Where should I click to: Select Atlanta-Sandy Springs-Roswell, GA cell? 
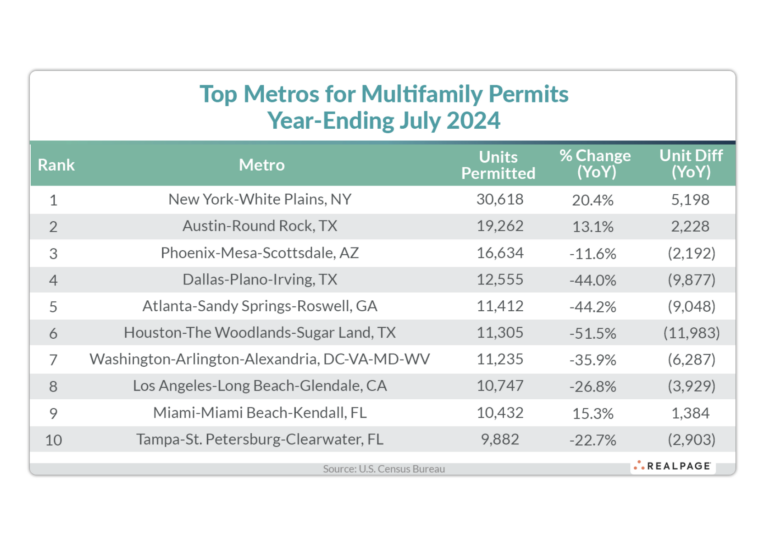click(x=261, y=305)
